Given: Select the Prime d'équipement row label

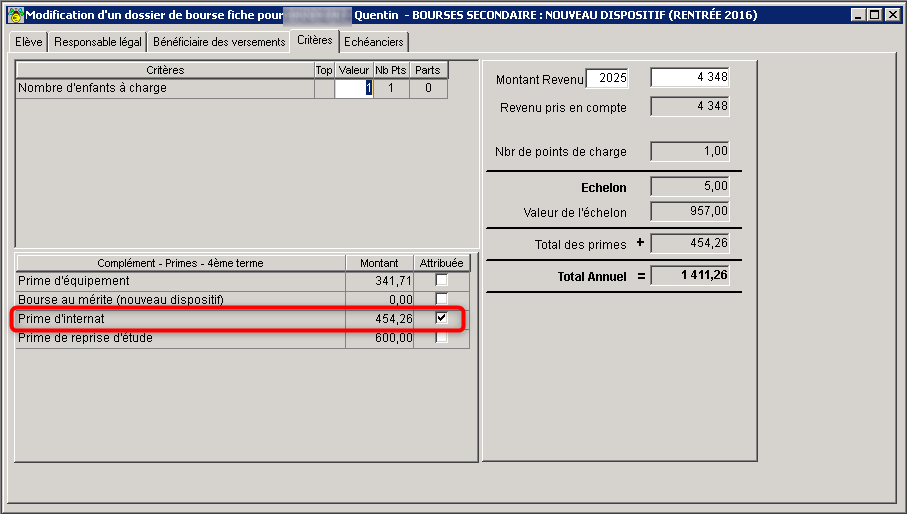Looking at the screenshot, I should [73, 281].
